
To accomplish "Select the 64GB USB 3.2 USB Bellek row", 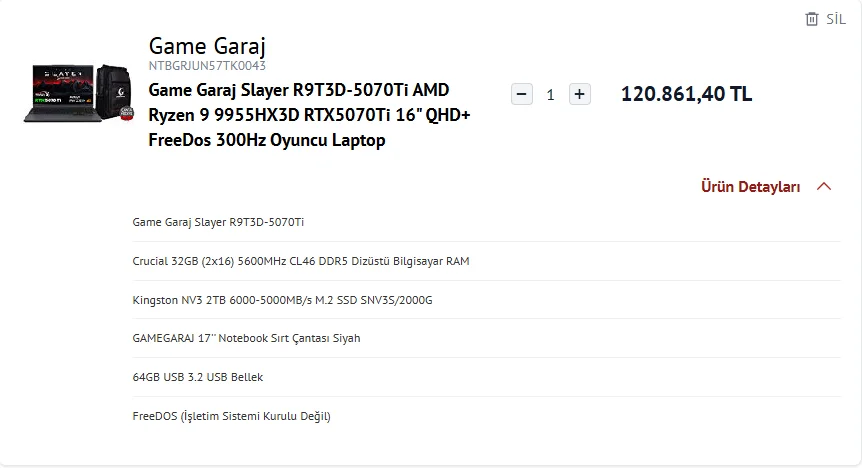I will pos(486,377).
